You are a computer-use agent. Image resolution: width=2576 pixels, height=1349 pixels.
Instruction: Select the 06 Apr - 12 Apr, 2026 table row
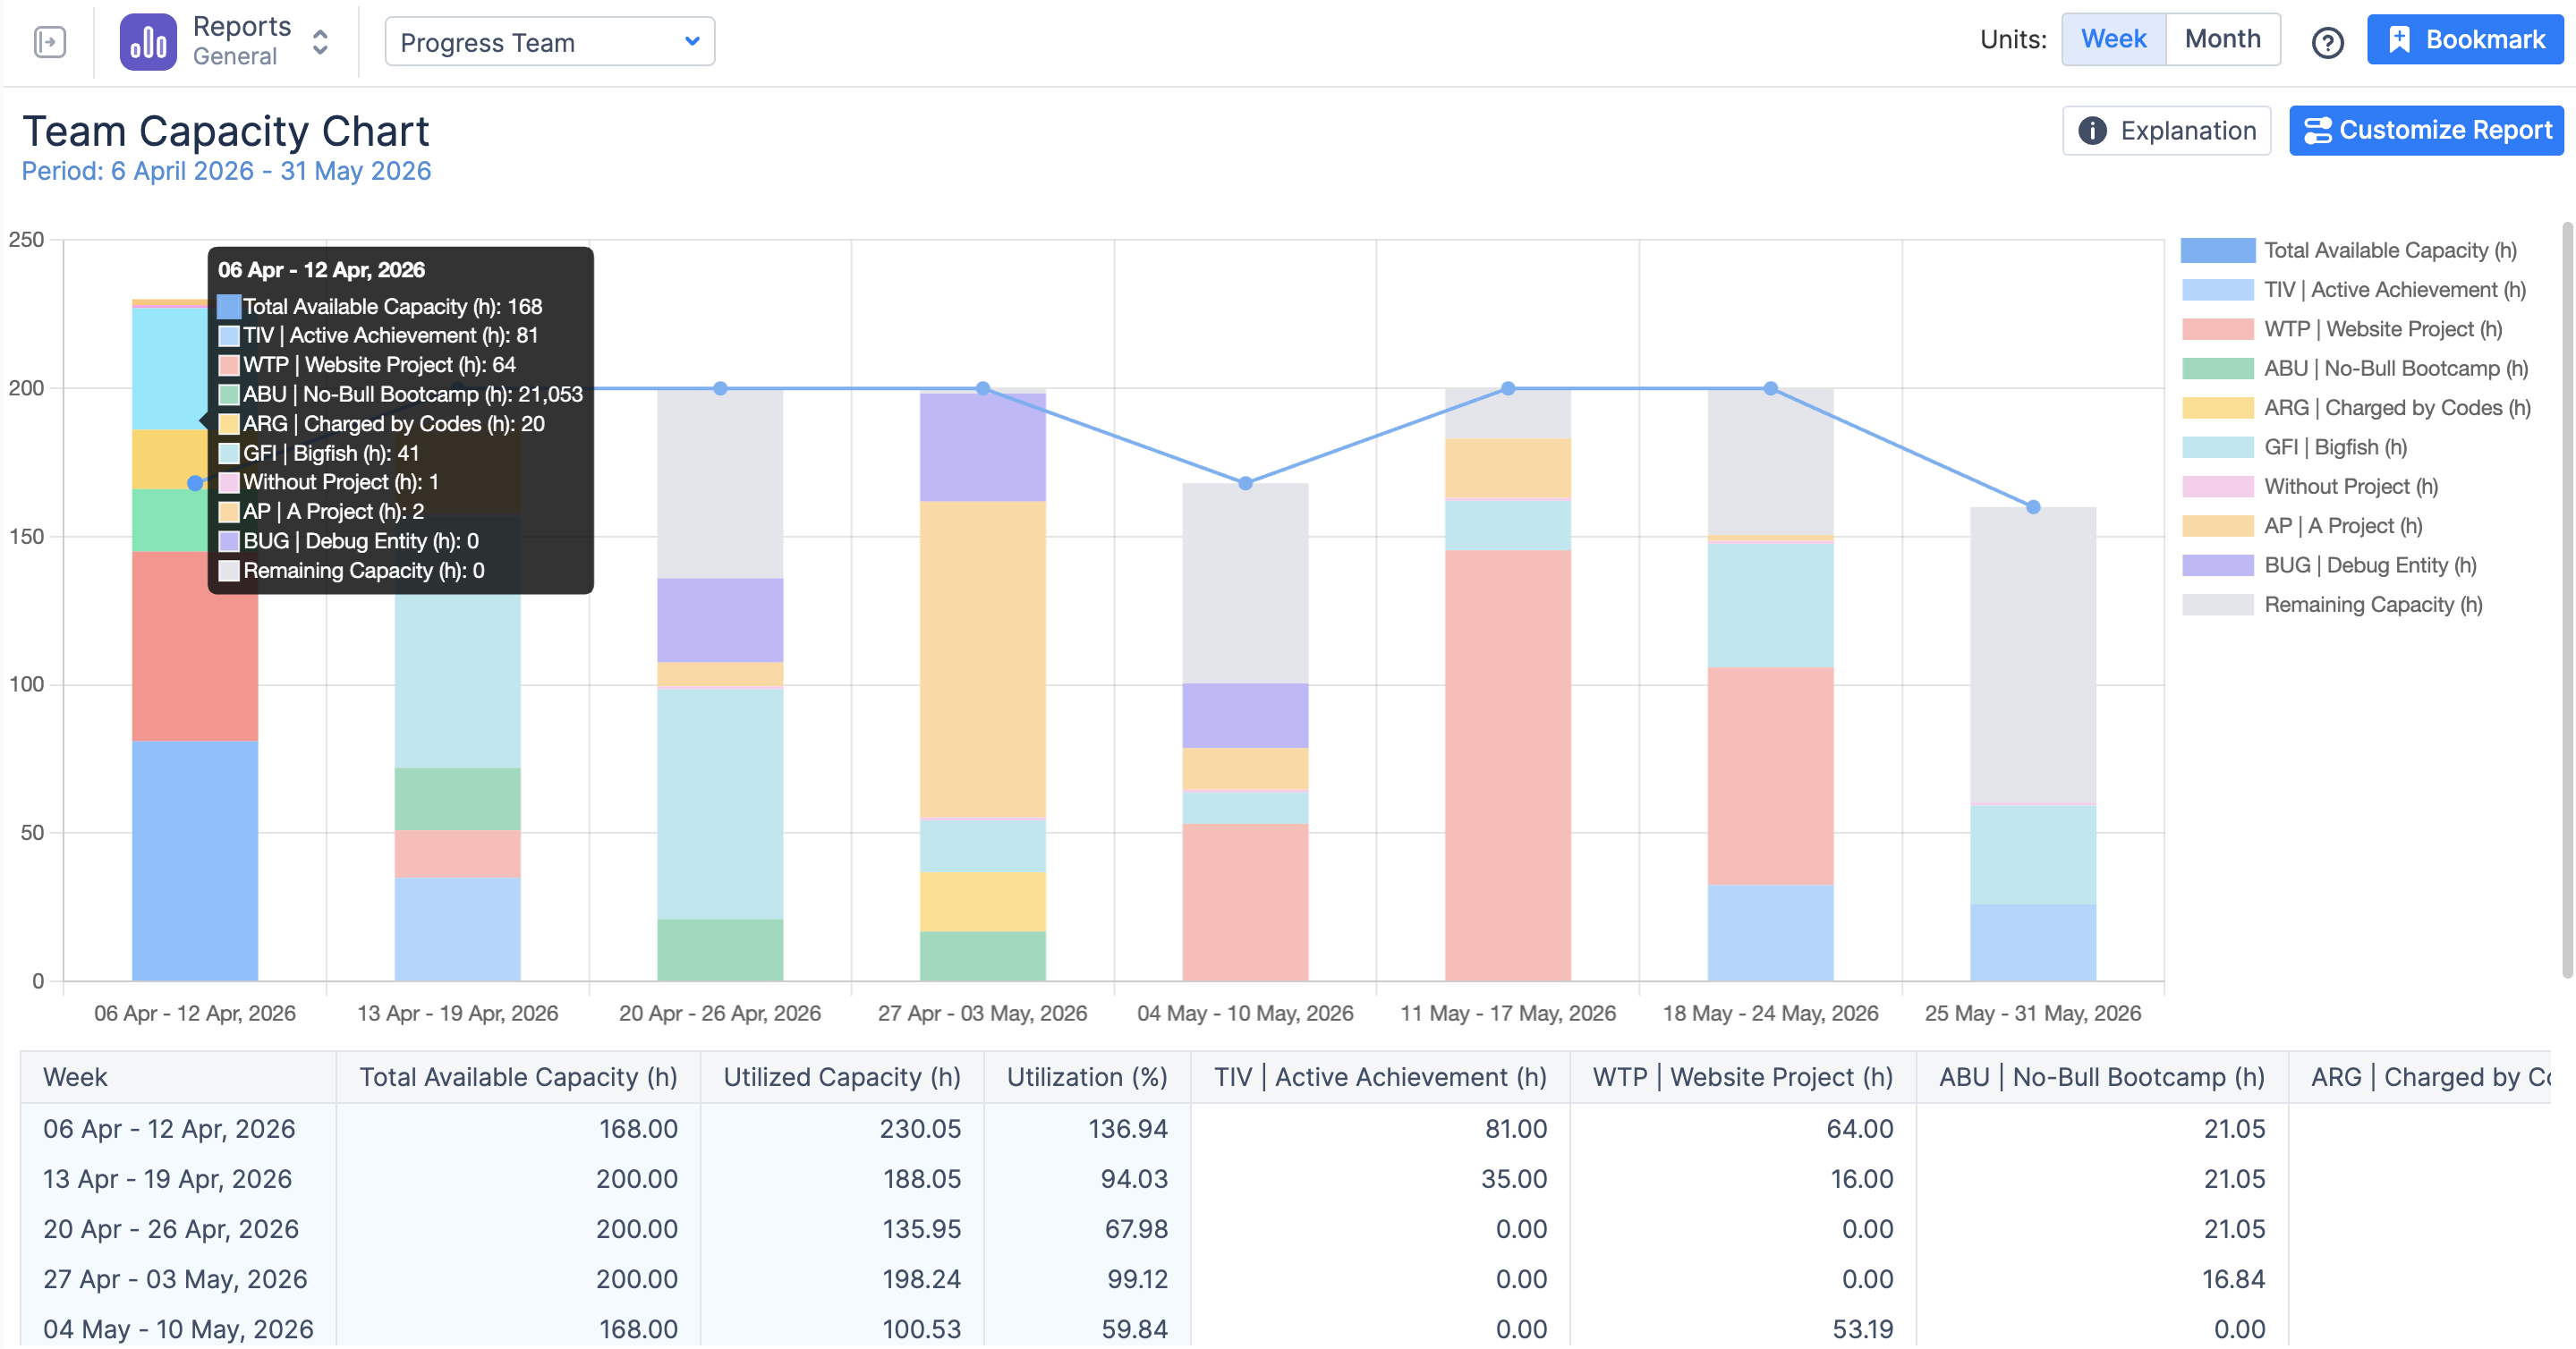click(x=1285, y=1129)
